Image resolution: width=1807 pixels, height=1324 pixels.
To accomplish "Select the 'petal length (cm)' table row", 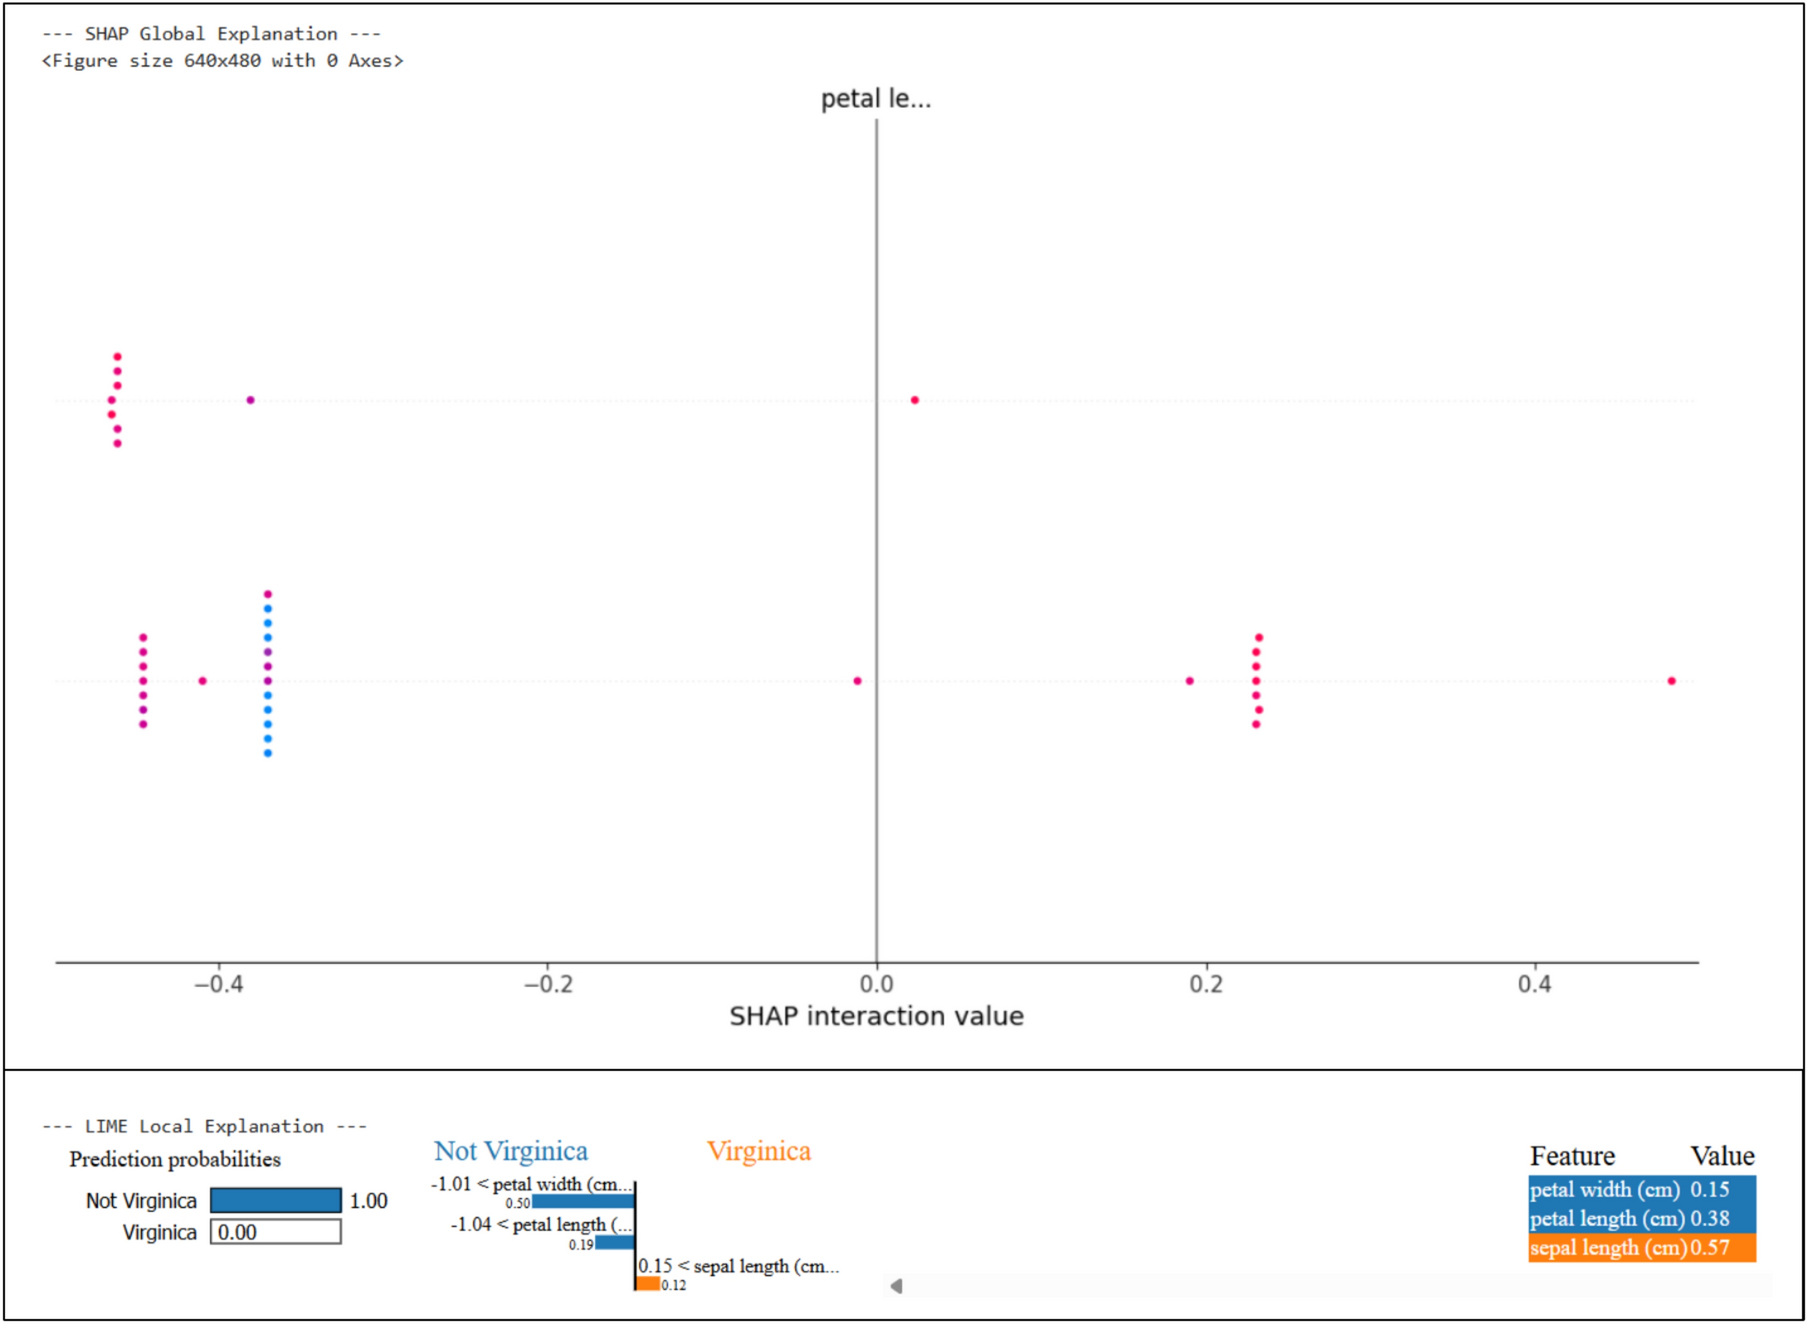I will tap(1642, 1219).
